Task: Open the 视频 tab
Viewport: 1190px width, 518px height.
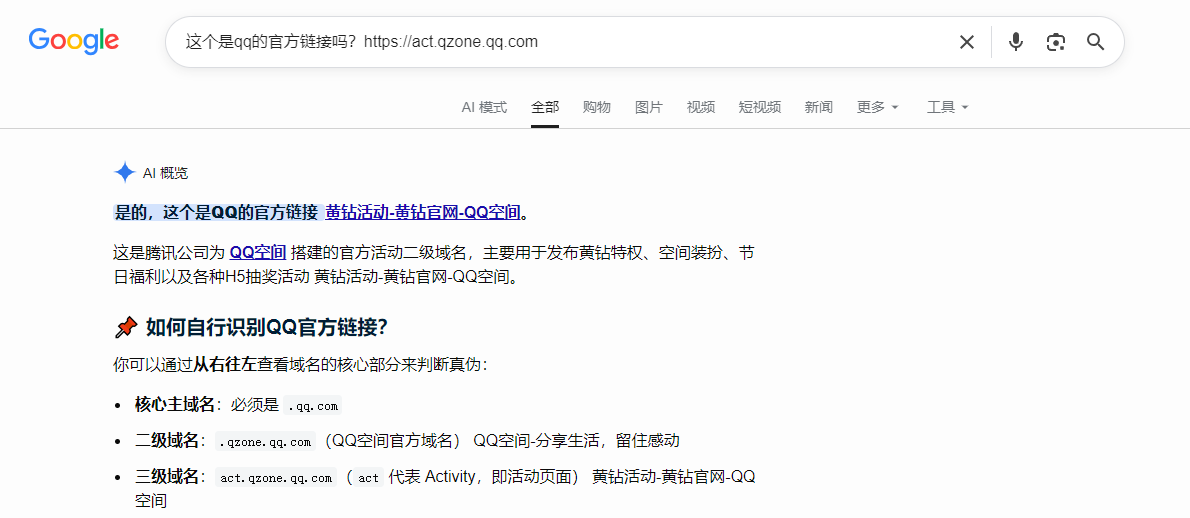Action: [x=700, y=107]
